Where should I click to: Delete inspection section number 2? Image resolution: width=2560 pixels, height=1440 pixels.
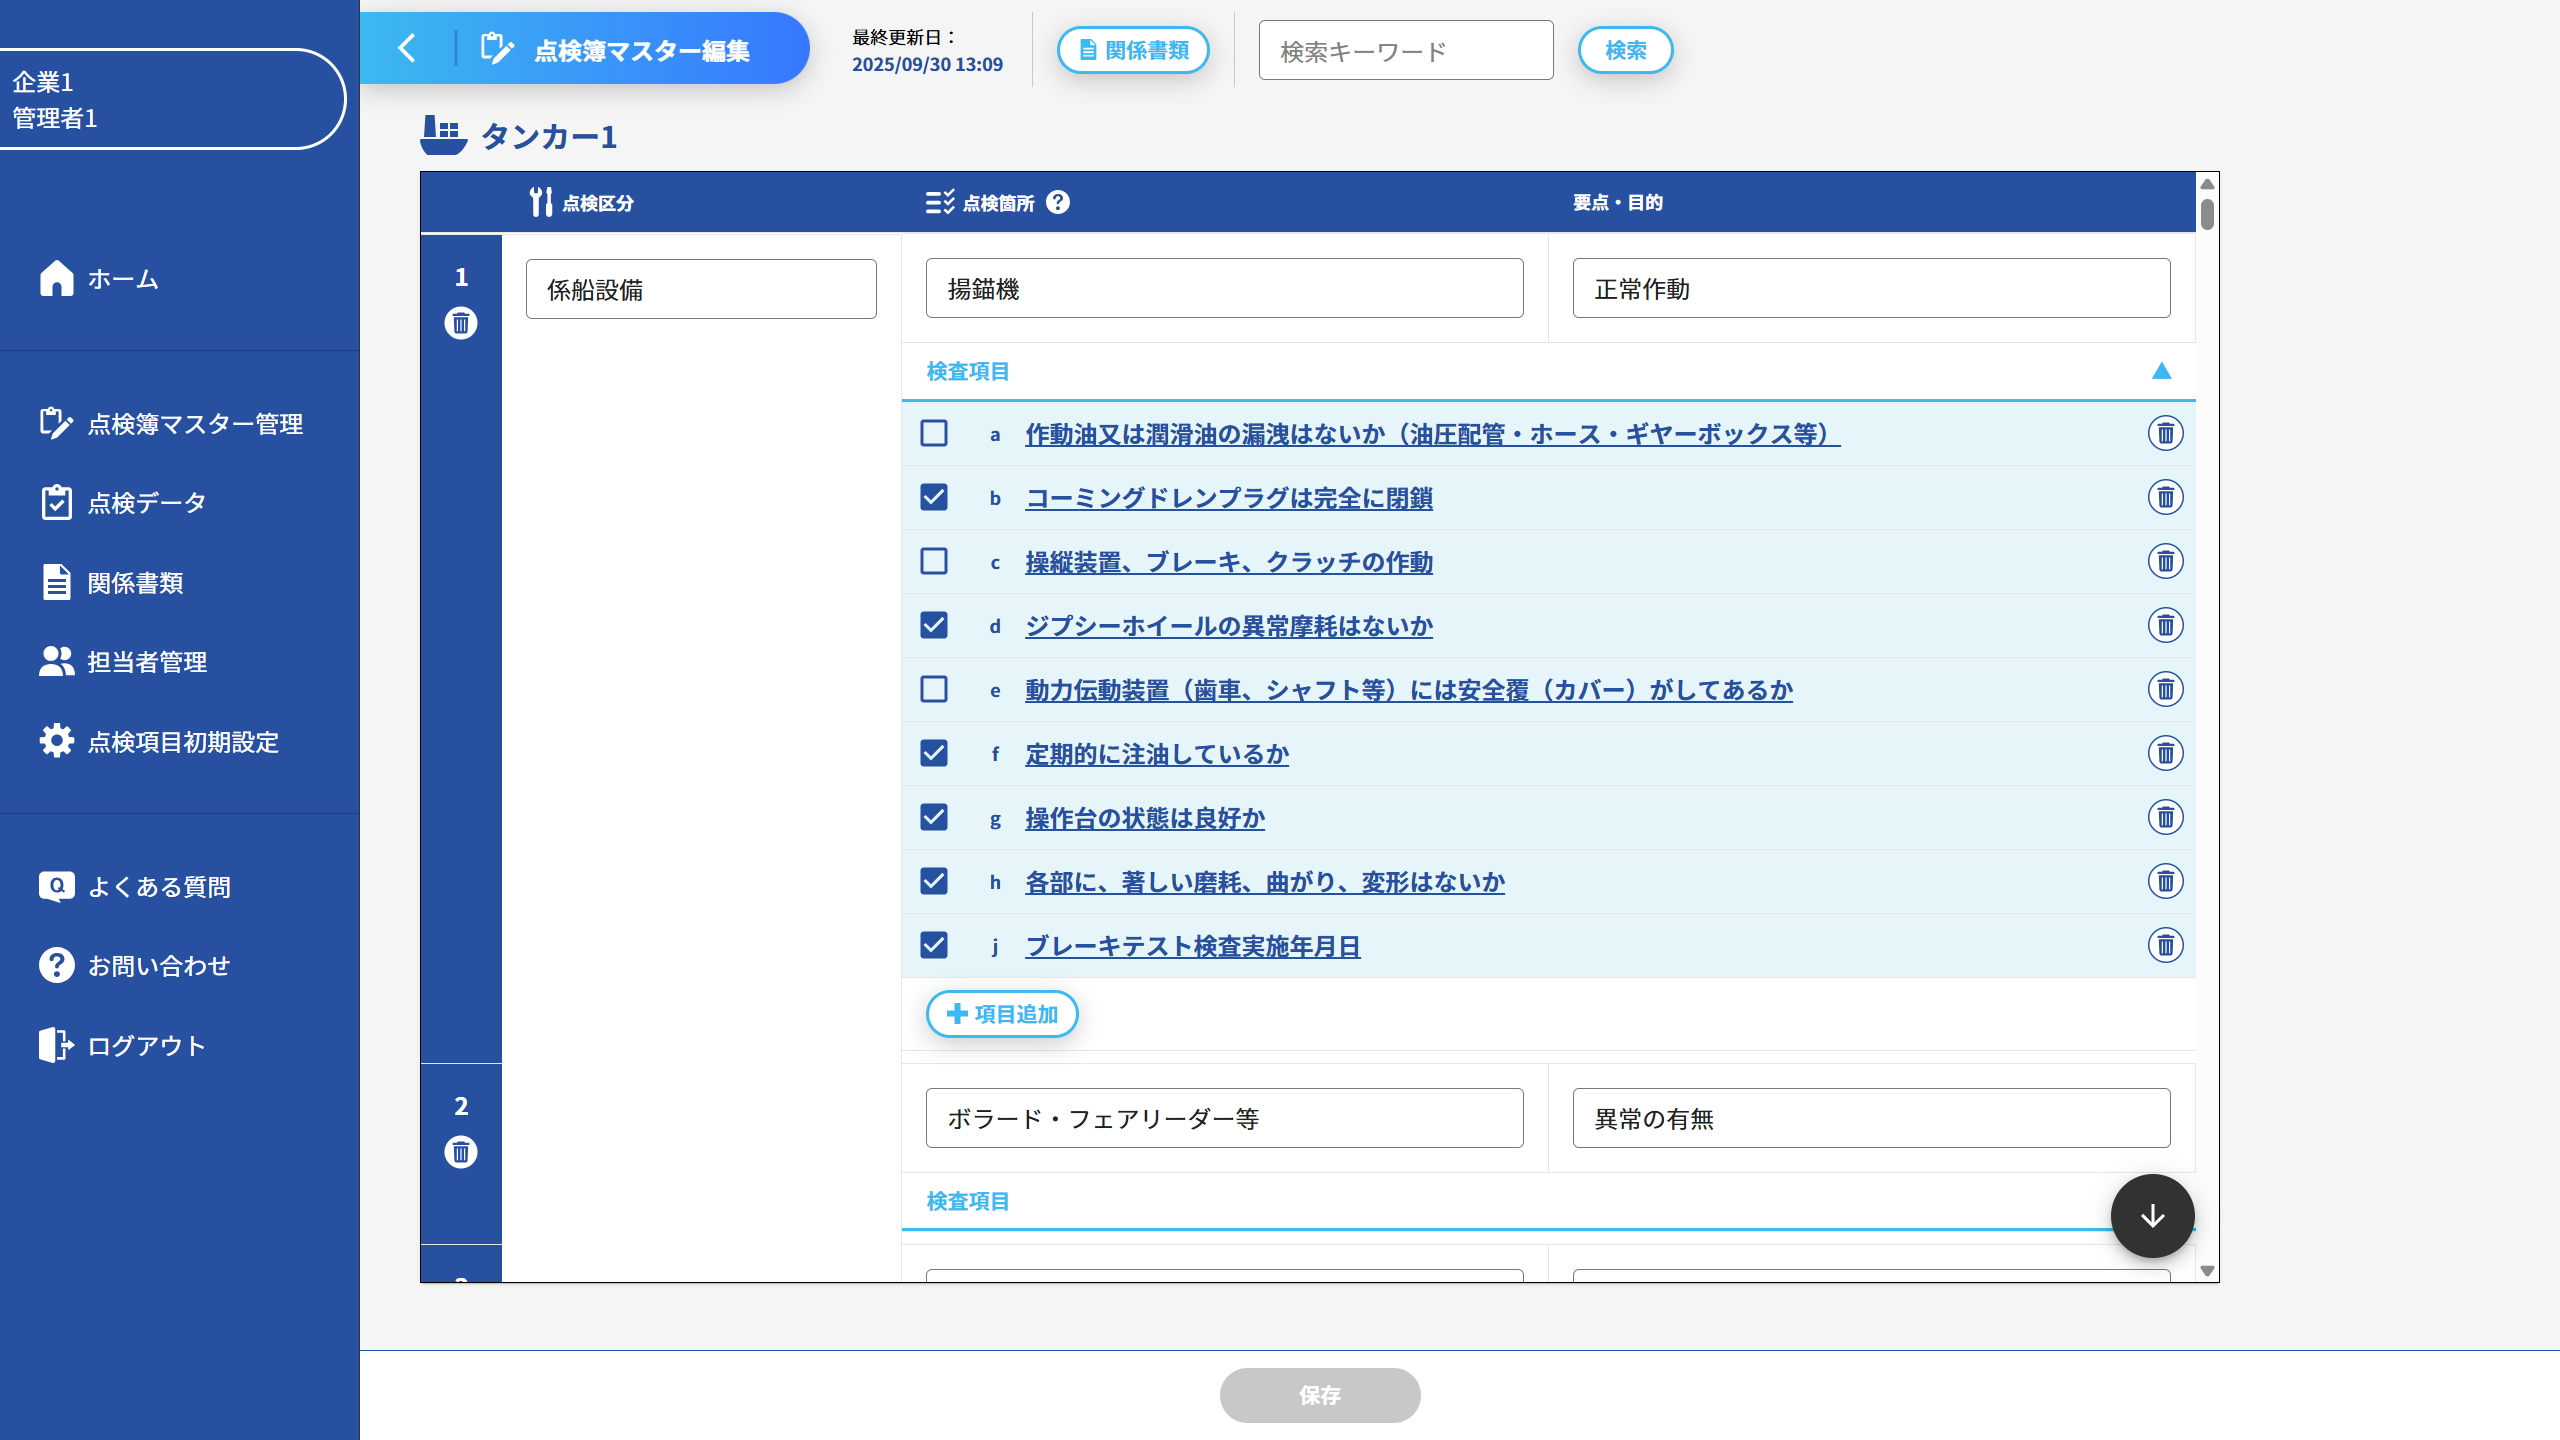pos(460,1152)
